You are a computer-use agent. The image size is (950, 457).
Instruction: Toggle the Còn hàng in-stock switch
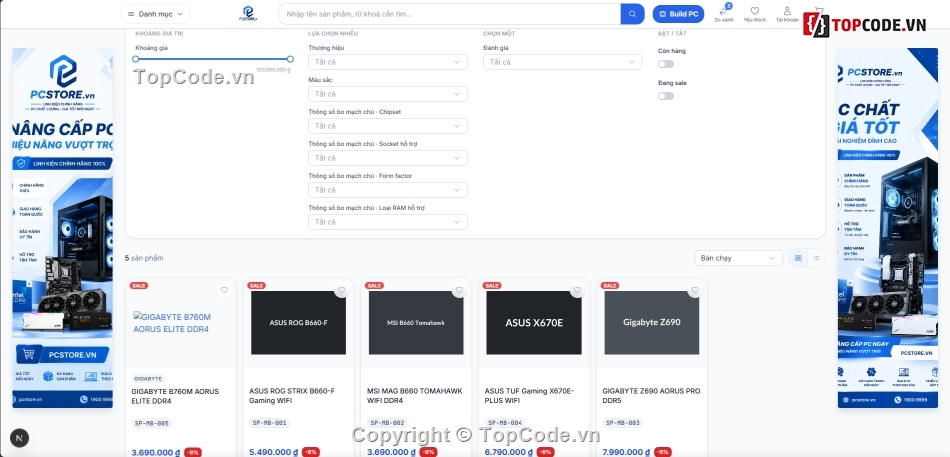[666, 64]
